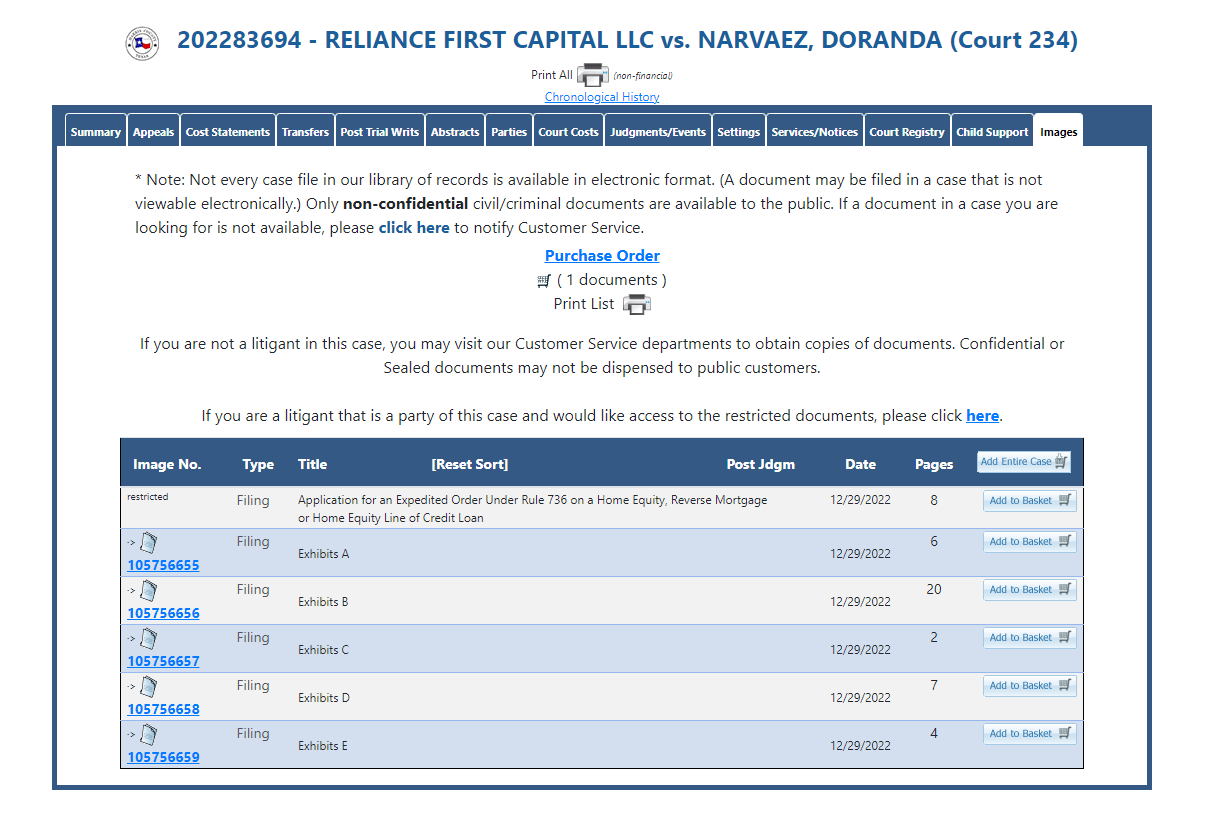
Task: Click the 'restricted' label in first row
Action: pyautogui.click(x=148, y=496)
